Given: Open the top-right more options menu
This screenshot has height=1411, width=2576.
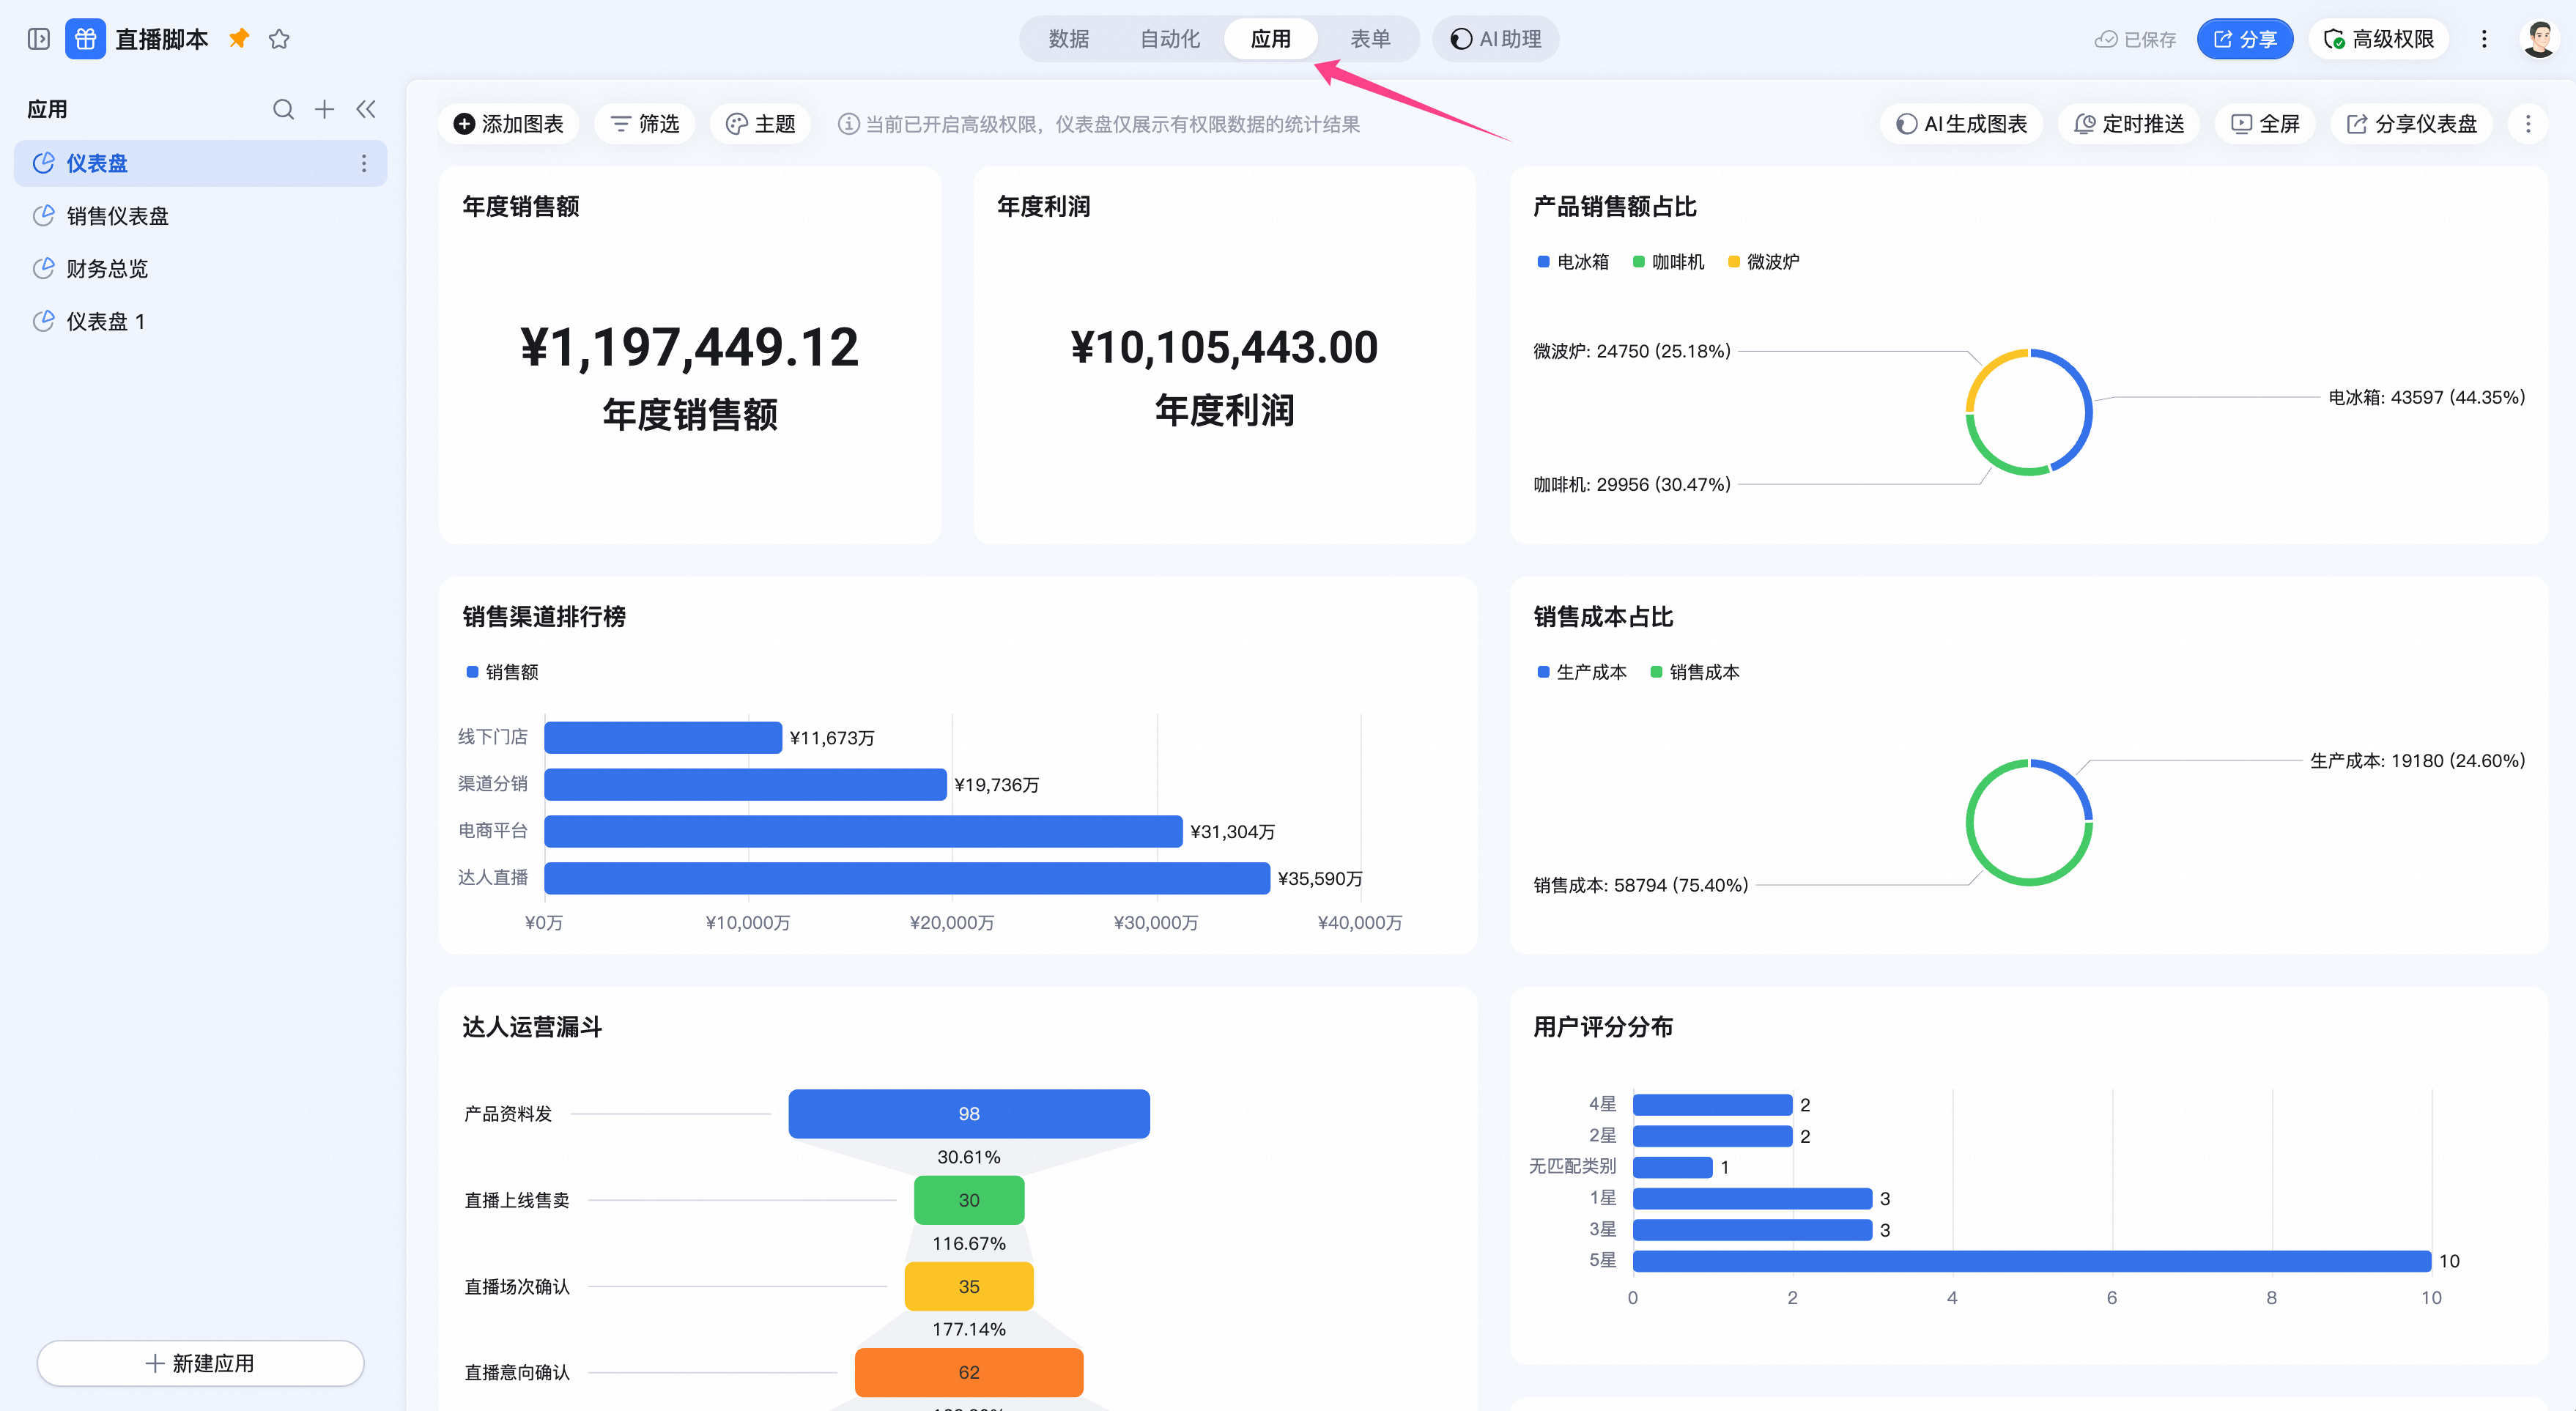Looking at the screenshot, I should click(x=2484, y=39).
